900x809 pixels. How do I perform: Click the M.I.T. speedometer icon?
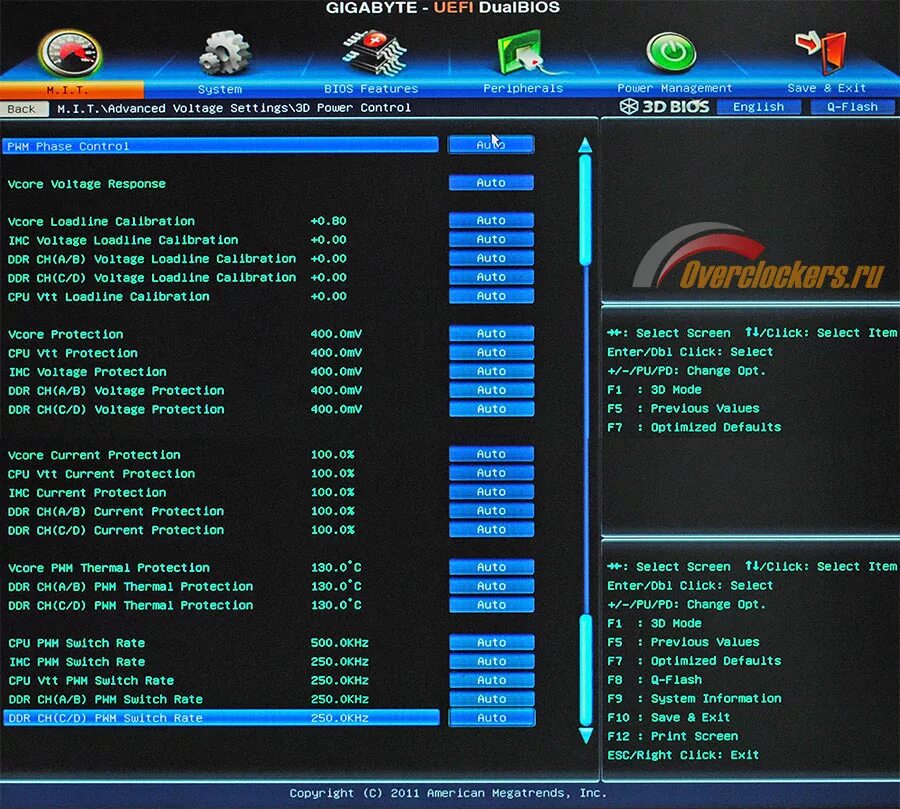coord(71,54)
